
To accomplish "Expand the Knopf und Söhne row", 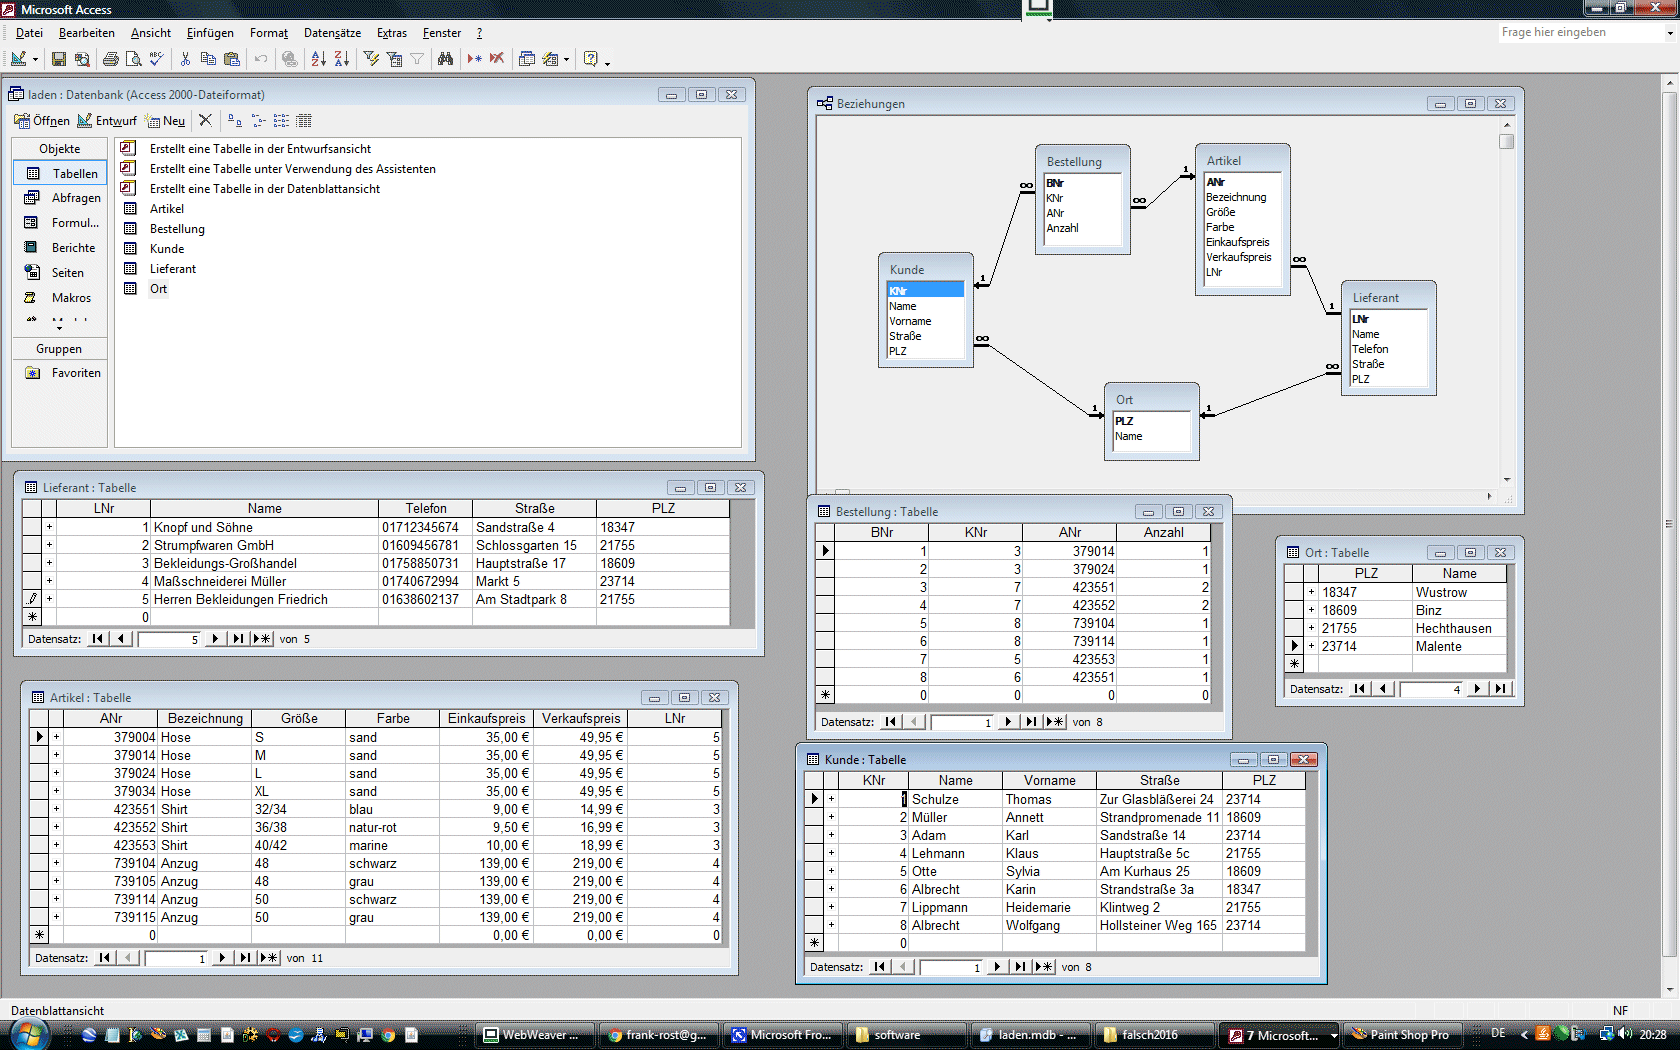I will pos(49,527).
